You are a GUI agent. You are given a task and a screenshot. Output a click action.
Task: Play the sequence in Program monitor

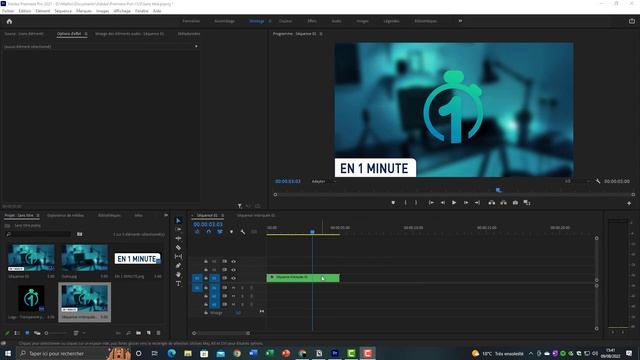454,202
